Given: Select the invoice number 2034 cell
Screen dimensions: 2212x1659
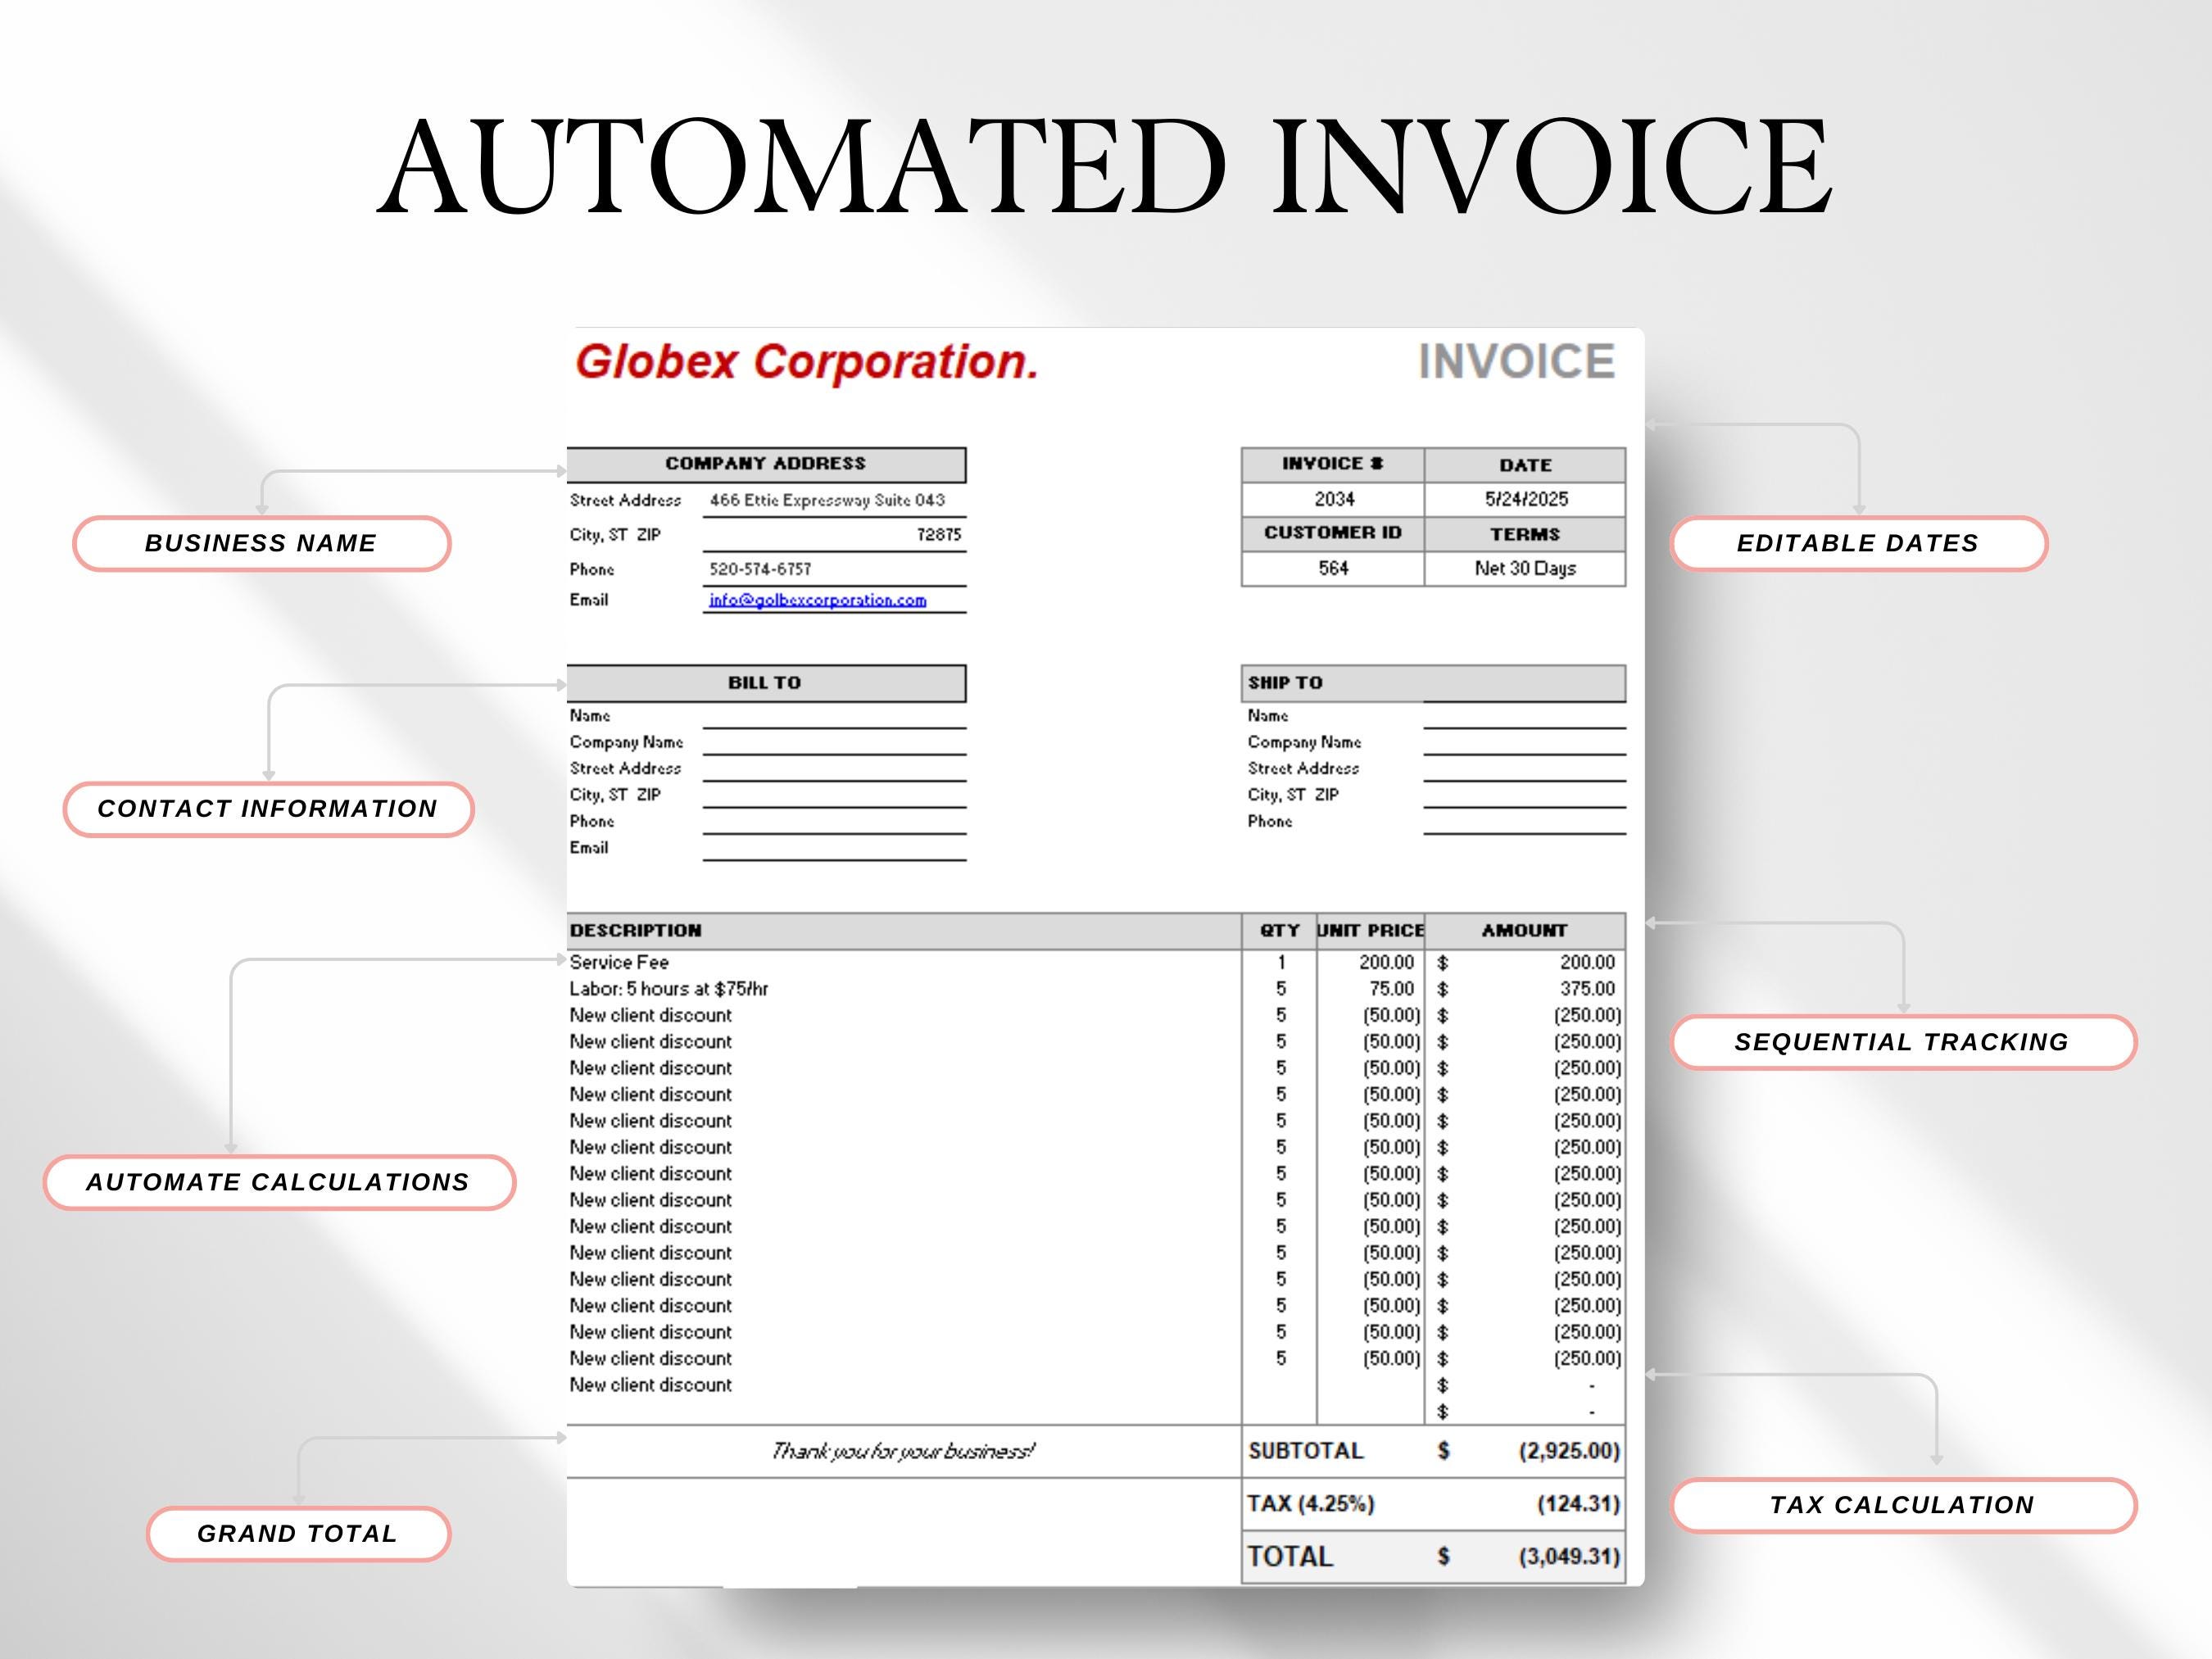Looking at the screenshot, I should click(1333, 499).
